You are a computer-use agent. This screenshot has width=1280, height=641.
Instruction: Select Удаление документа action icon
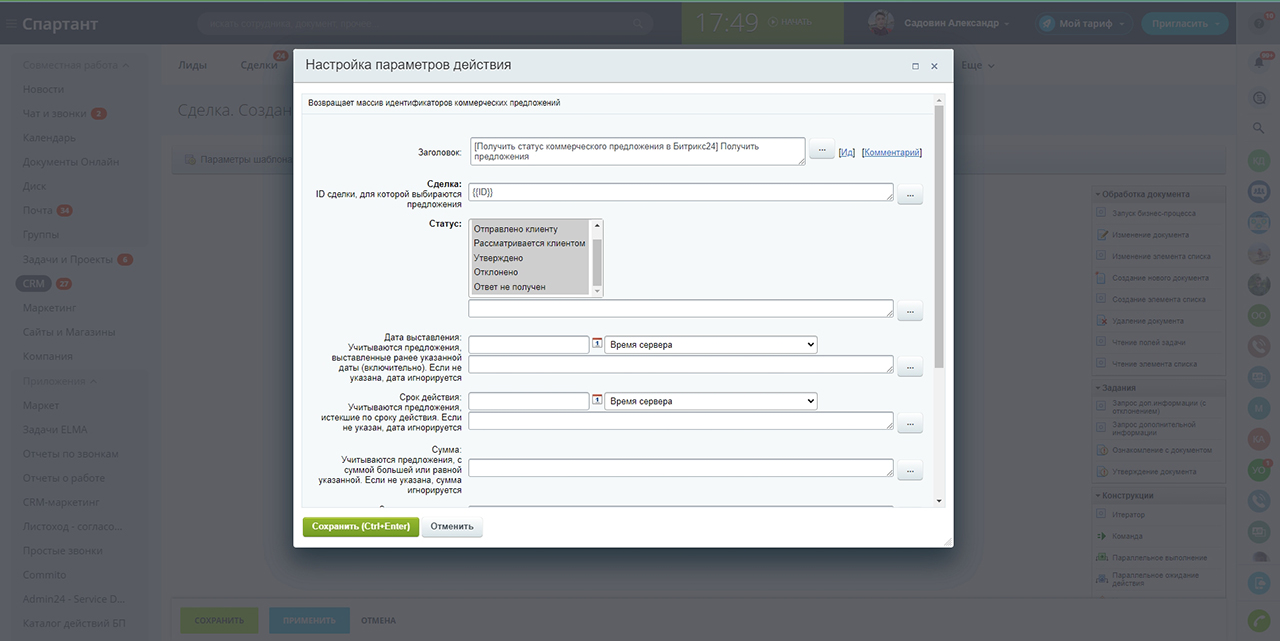[x=1101, y=321]
